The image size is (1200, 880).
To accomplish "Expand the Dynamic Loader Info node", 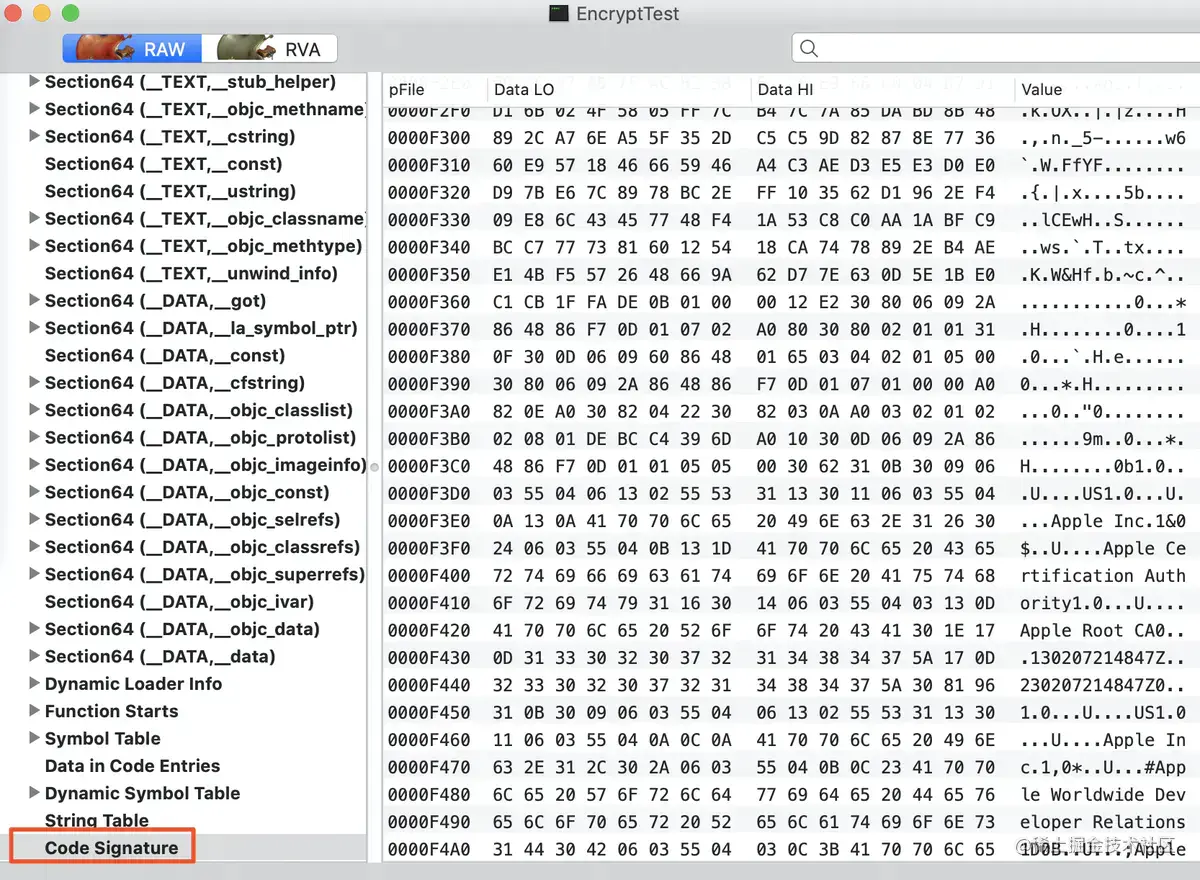I will coord(35,683).
